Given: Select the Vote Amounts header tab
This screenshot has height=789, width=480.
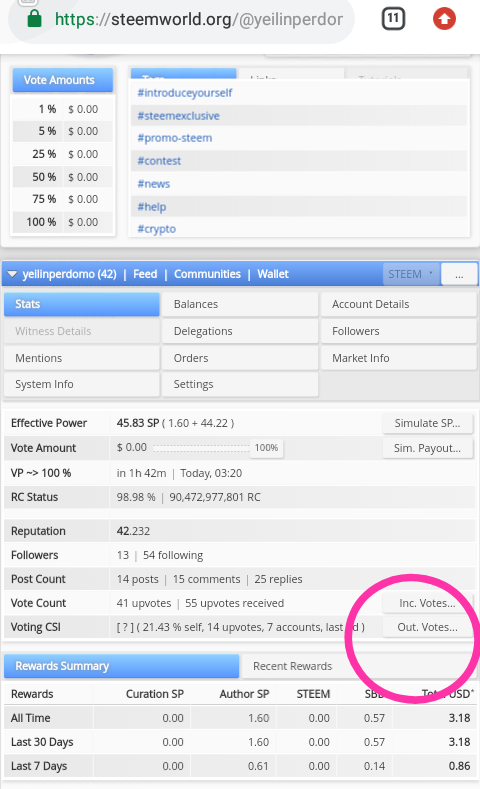Looking at the screenshot, I should tap(63, 80).
